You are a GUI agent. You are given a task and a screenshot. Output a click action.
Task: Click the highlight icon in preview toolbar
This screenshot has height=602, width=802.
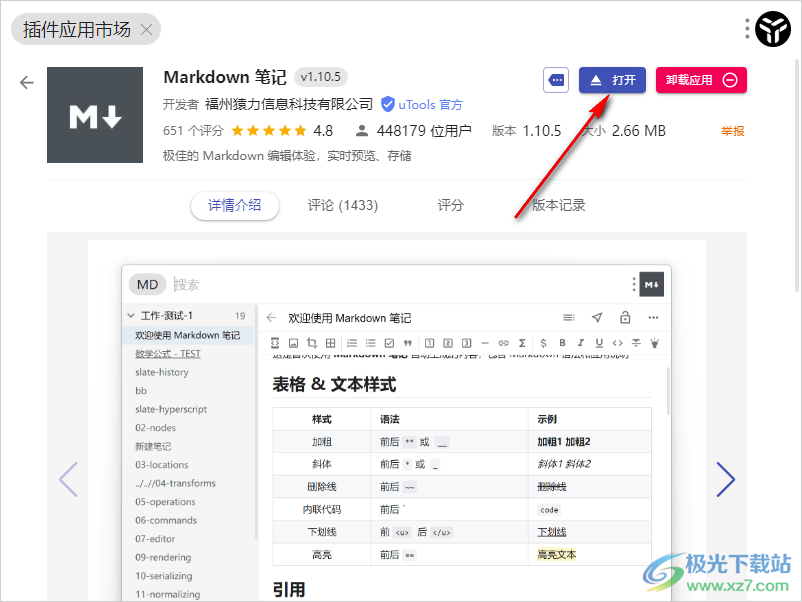click(655, 343)
